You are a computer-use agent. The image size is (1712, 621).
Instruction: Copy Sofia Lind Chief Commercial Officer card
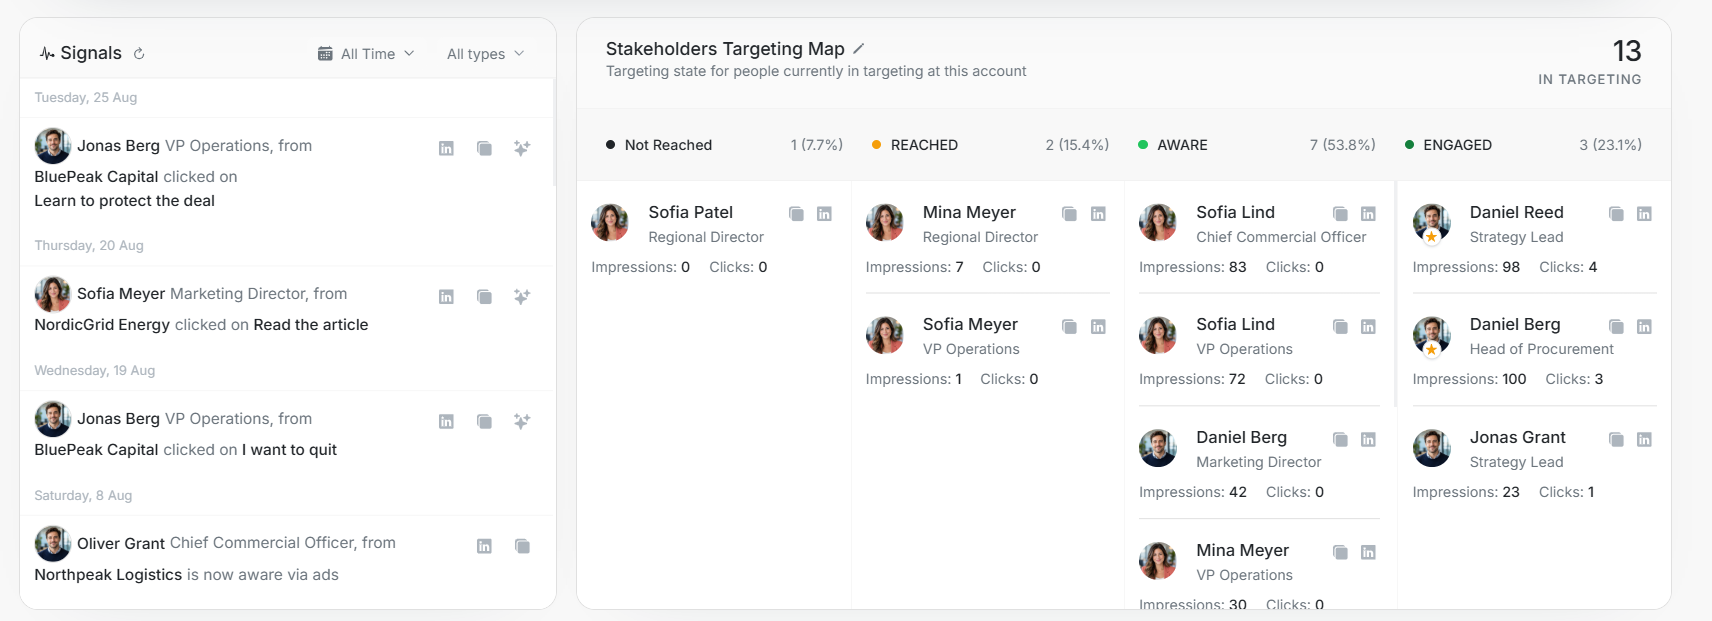1340,214
